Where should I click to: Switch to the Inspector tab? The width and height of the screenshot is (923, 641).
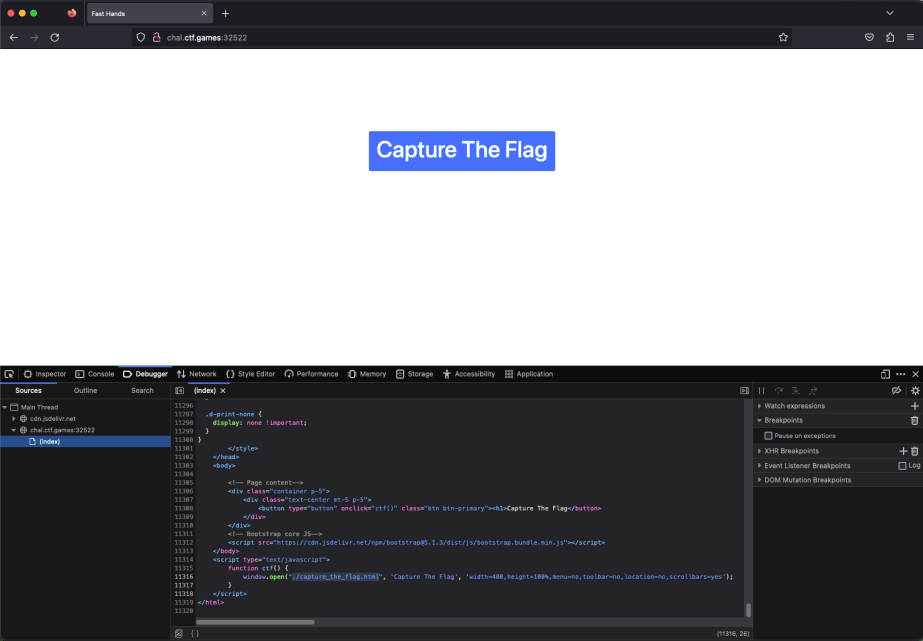(45, 374)
